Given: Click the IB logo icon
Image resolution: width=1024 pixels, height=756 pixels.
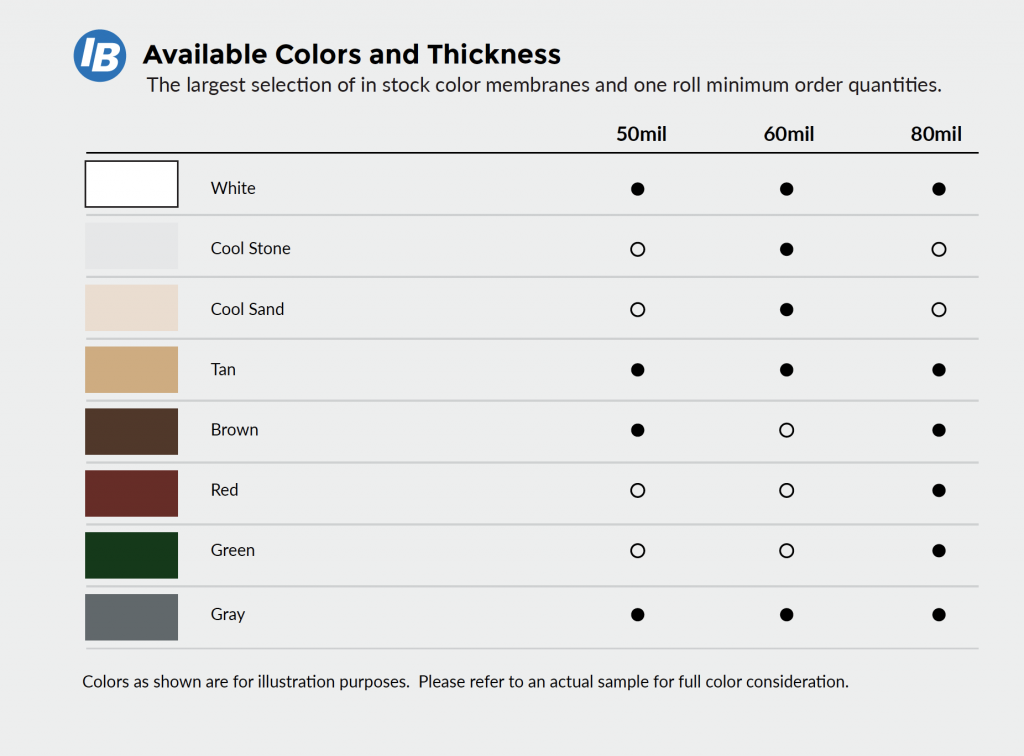Looking at the screenshot, I should tap(100, 55).
